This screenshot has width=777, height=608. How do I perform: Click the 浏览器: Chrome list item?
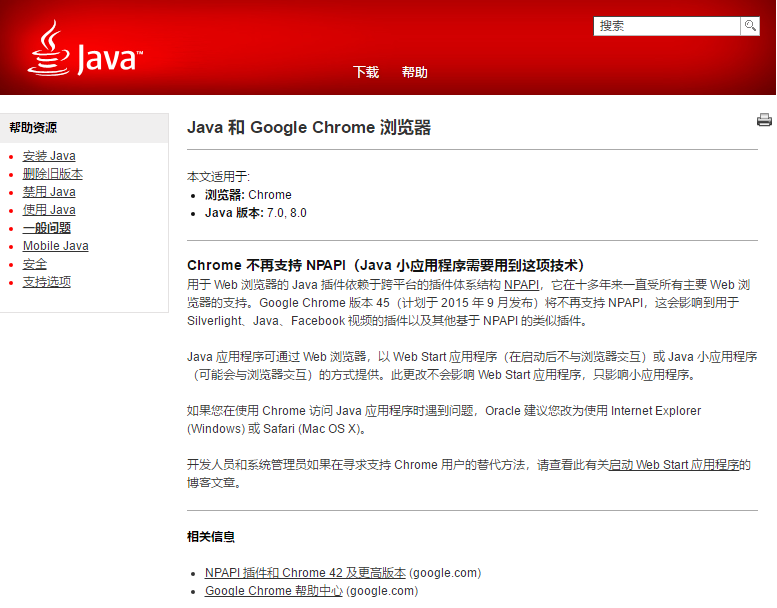click(248, 195)
